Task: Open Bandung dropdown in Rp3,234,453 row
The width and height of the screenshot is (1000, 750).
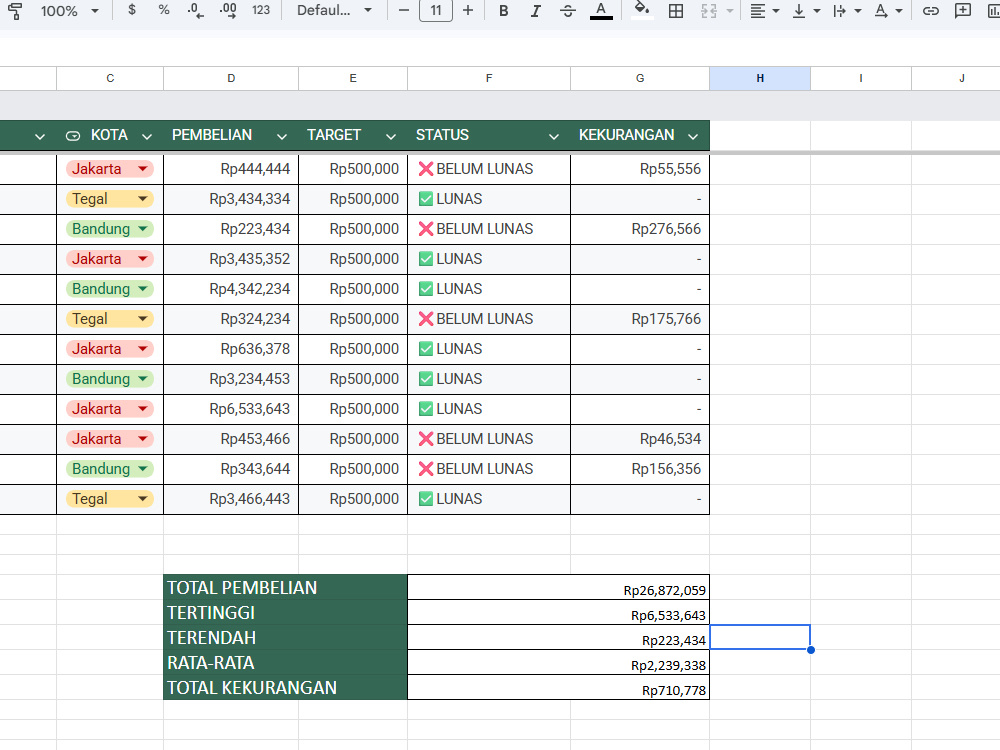Action: coord(143,379)
